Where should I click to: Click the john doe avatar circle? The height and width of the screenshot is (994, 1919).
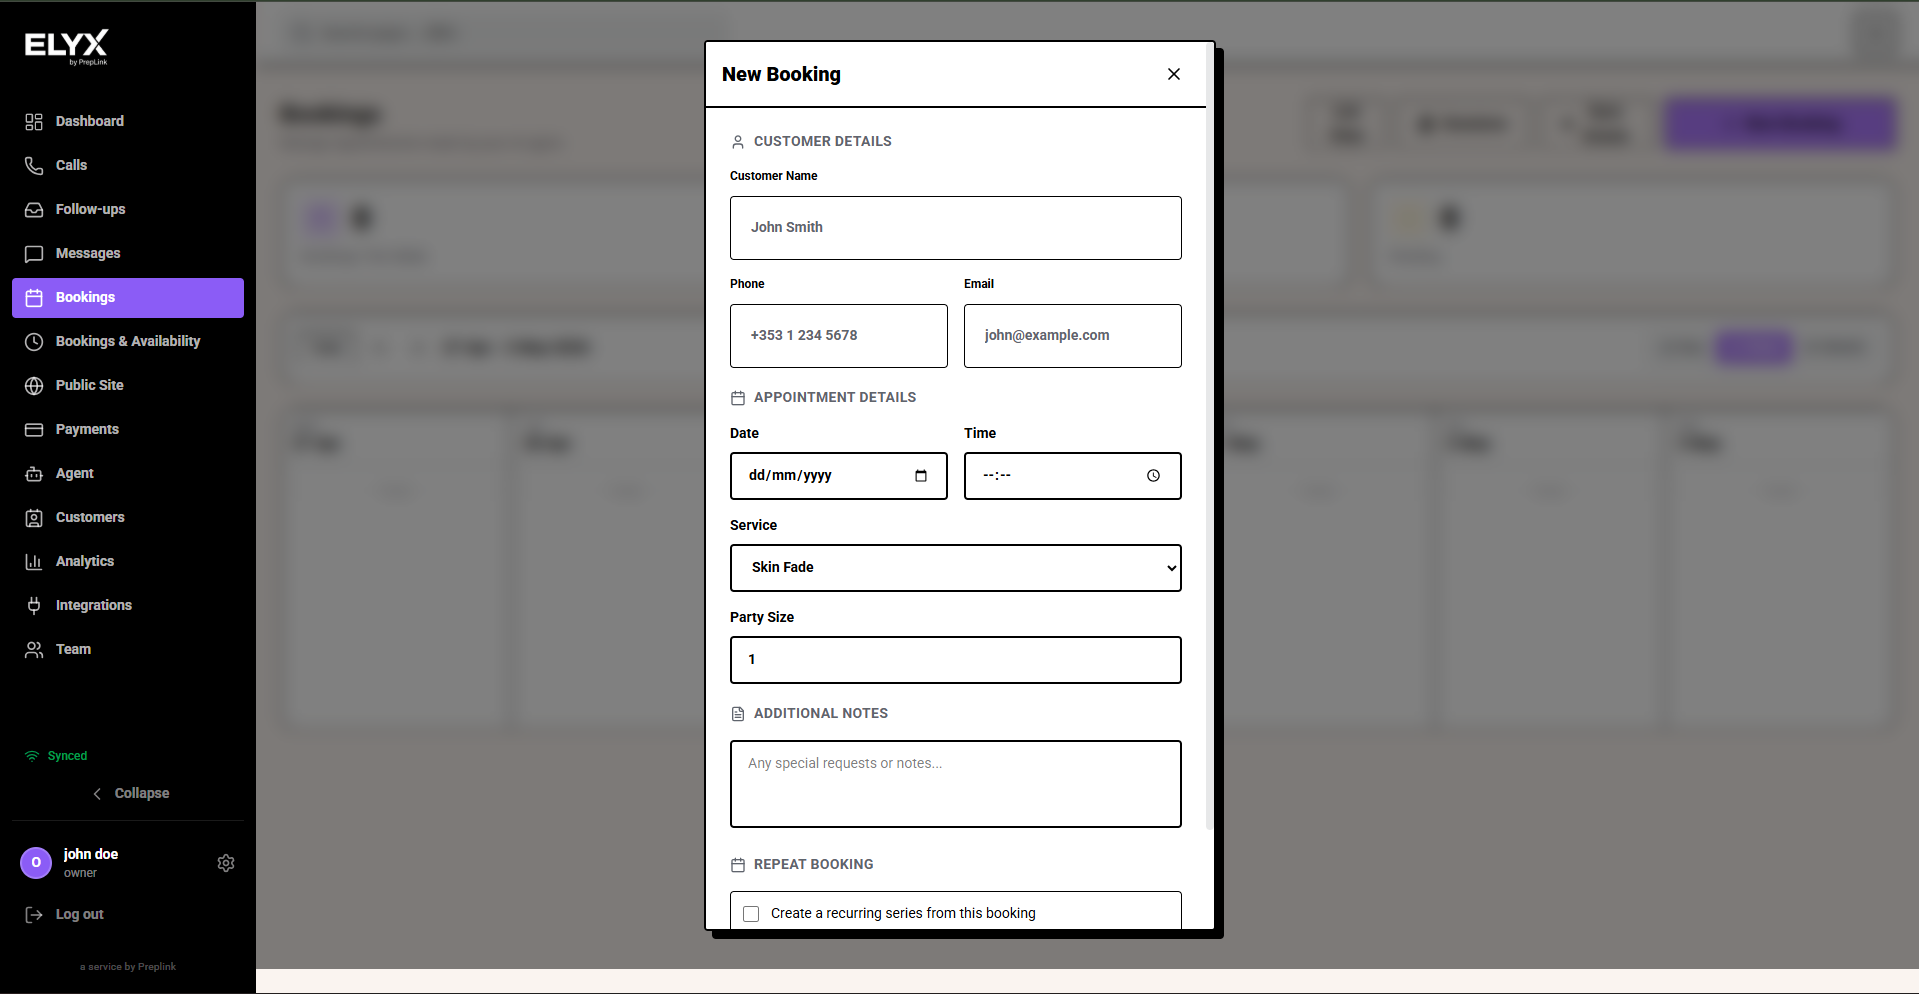(36, 862)
